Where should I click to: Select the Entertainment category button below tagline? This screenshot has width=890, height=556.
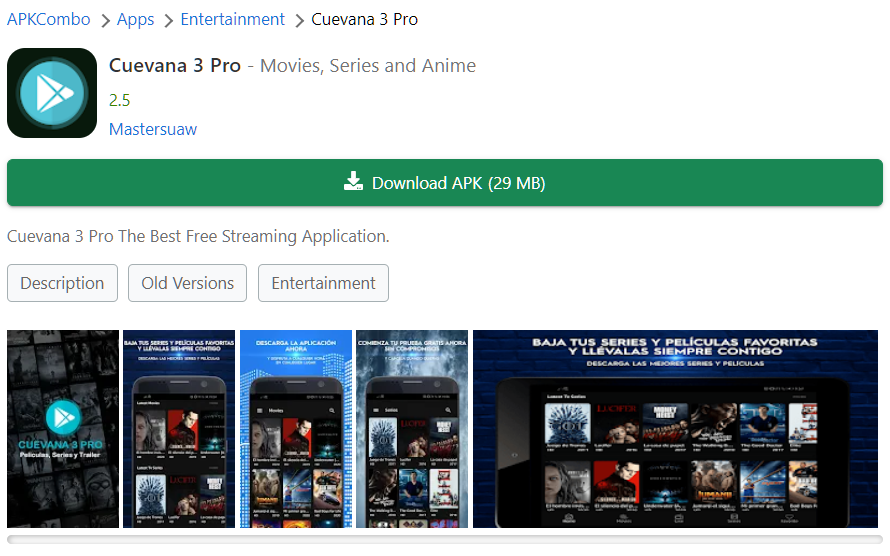coord(323,283)
